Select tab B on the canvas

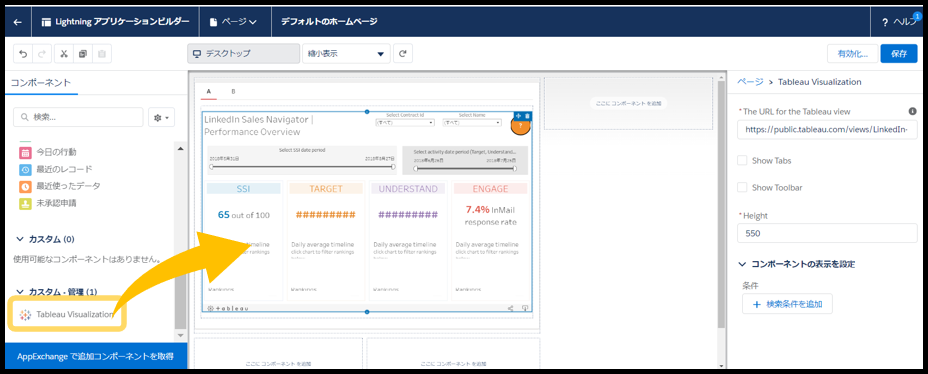point(233,92)
